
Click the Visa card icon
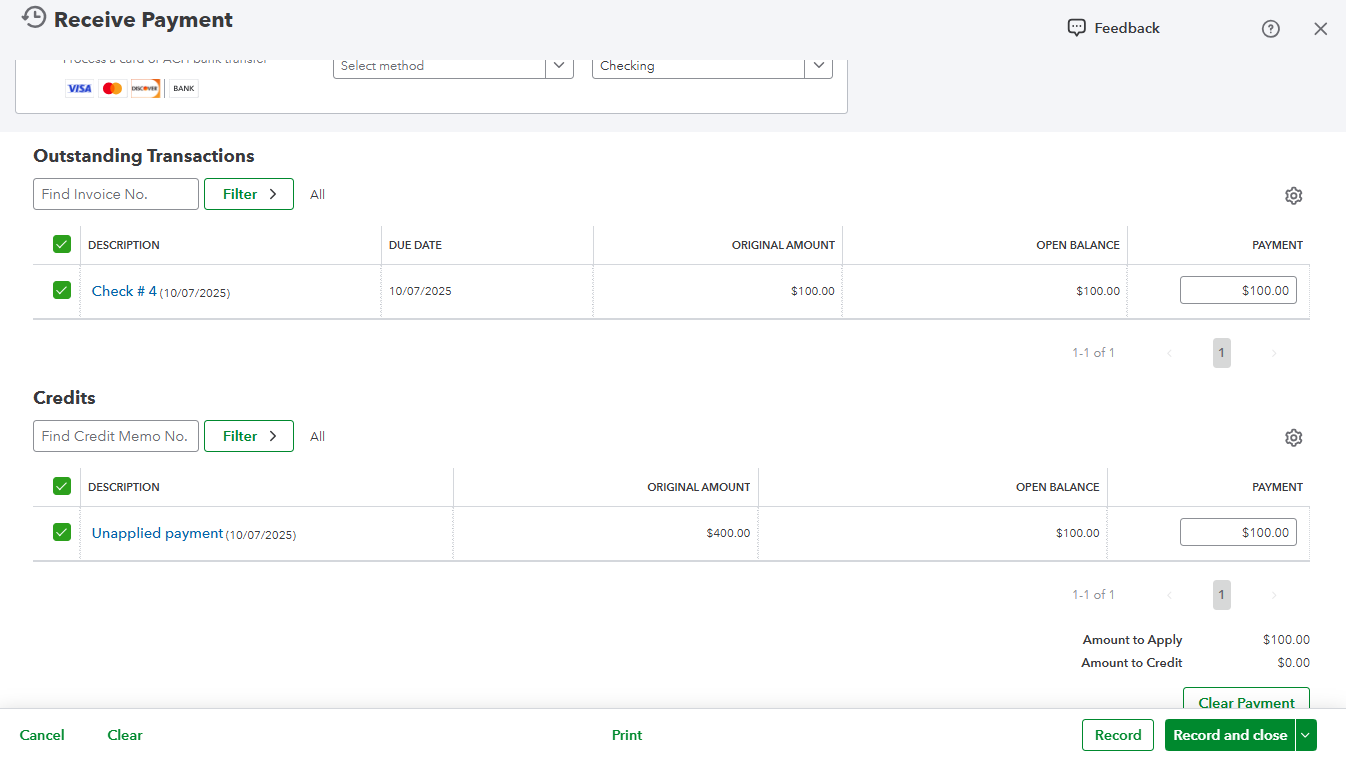coord(80,88)
